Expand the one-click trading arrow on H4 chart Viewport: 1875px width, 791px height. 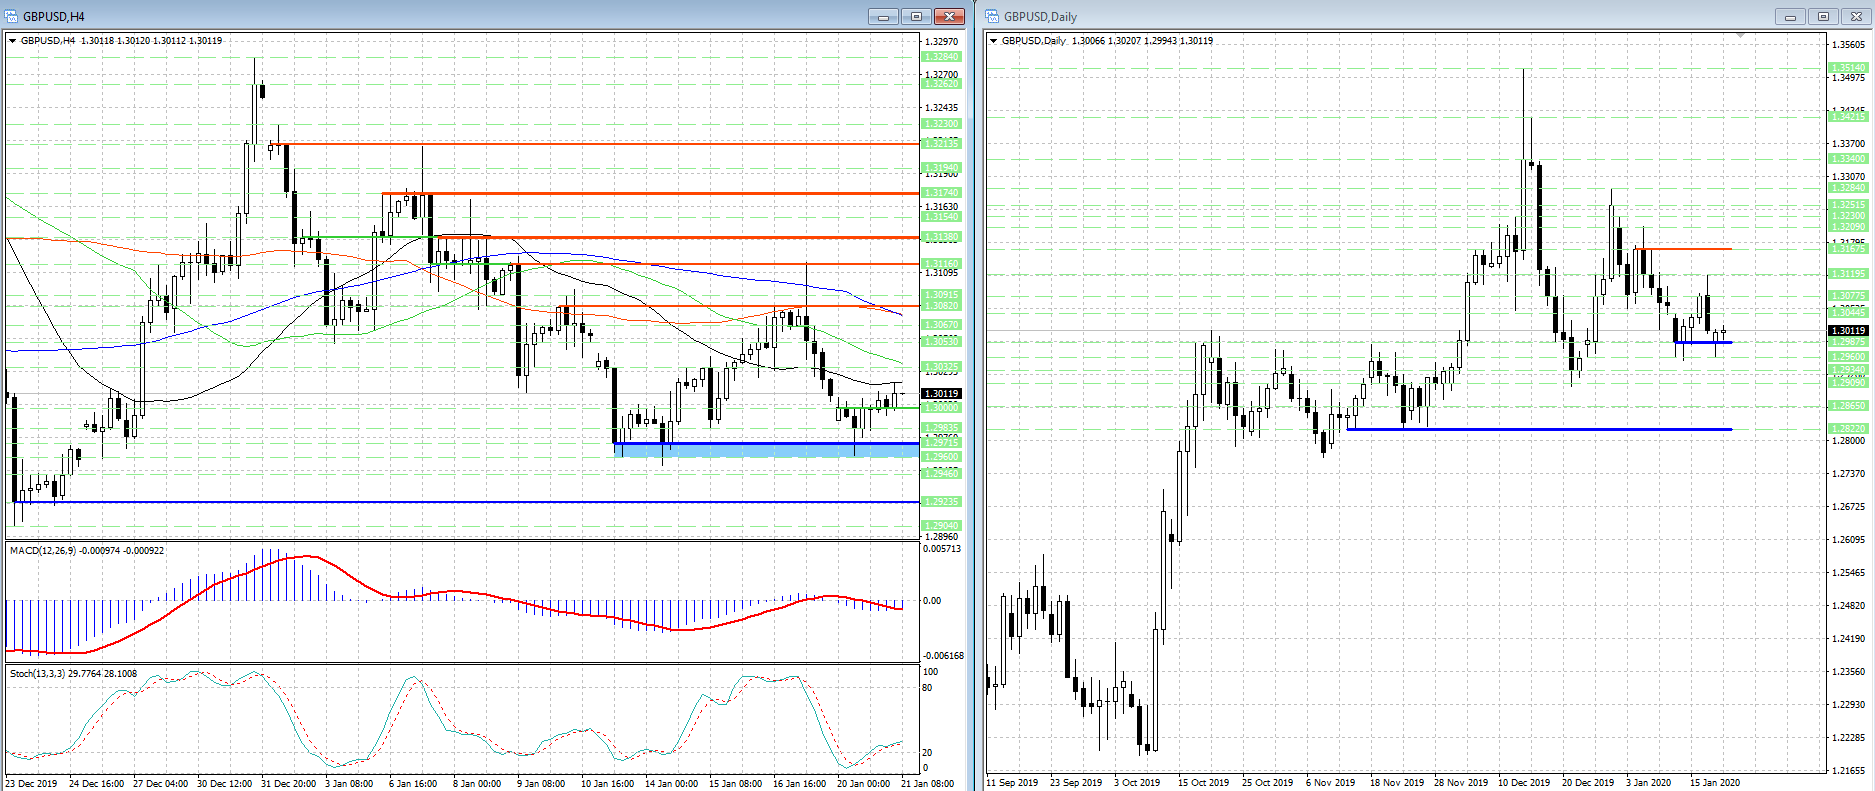click(x=12, y=41)
